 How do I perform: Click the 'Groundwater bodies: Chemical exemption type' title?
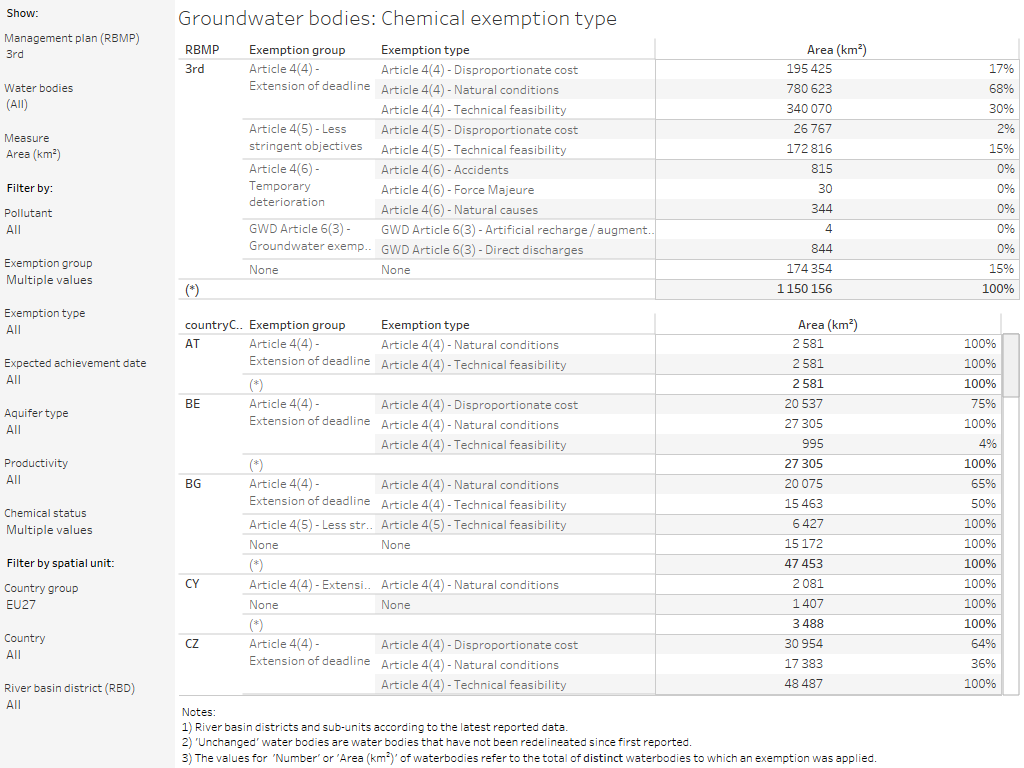click(x=397, y=18)
